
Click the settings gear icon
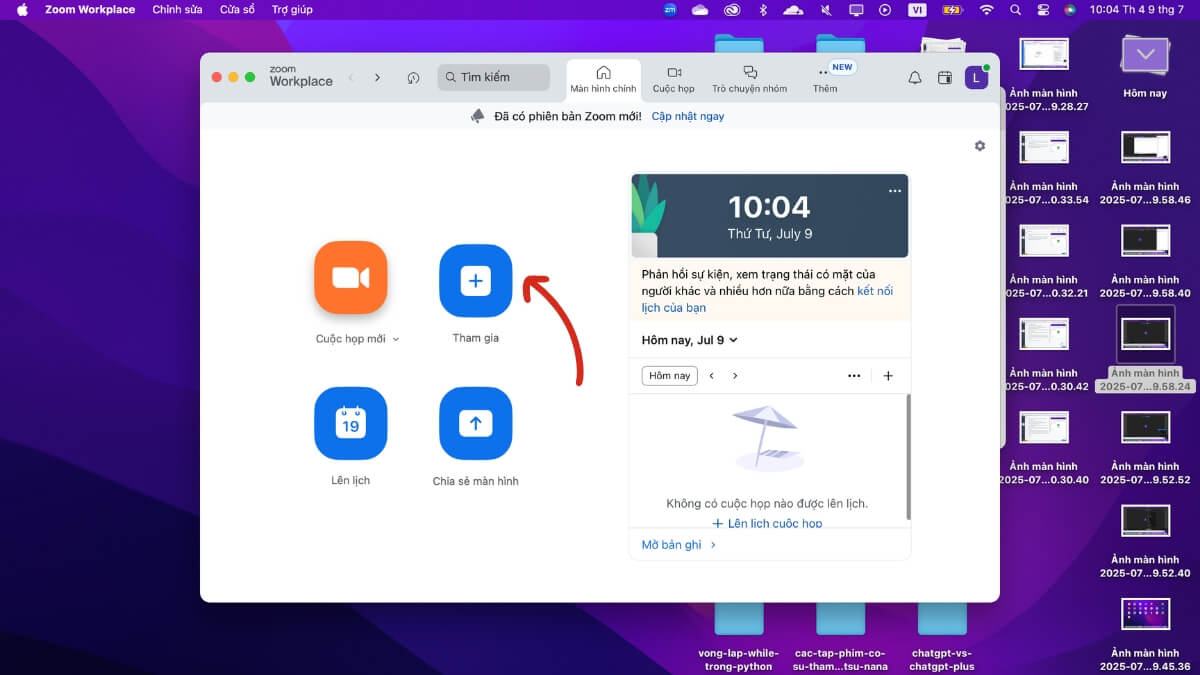[x=979, y=146]
